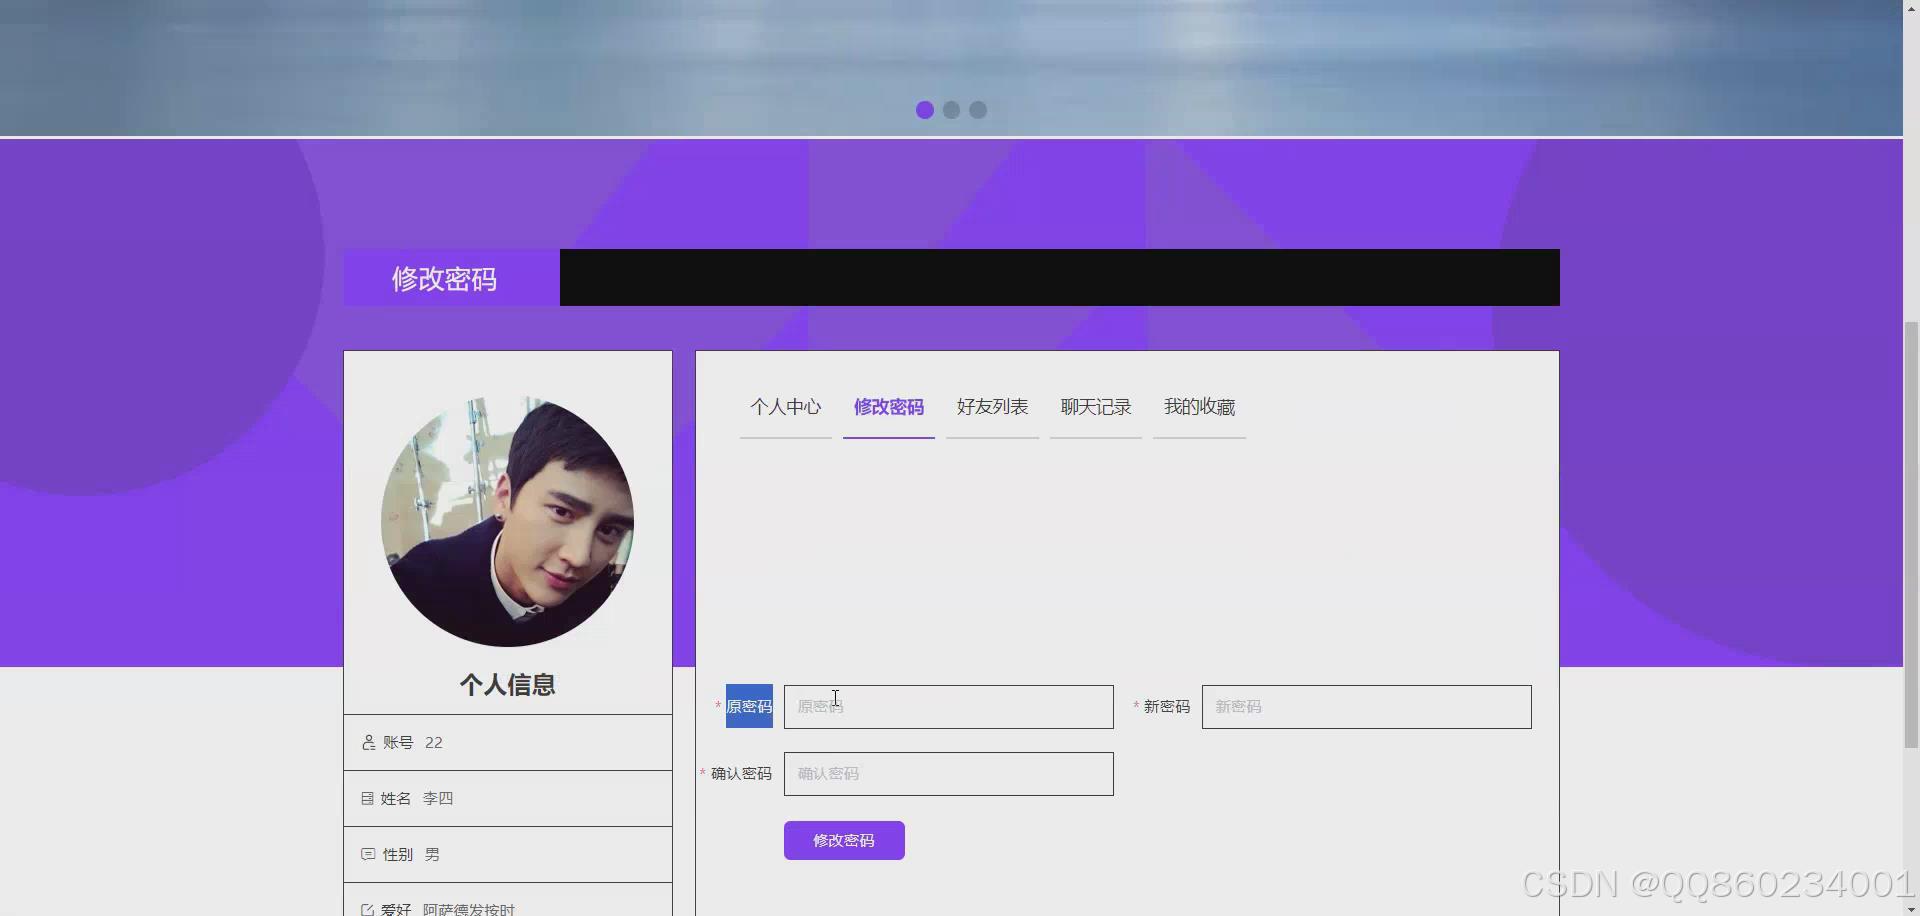This screenshot has height=916, width=1920.
Task: Select the 修改密码 tab
Action: pyautogui.click(x=888, y=407)
